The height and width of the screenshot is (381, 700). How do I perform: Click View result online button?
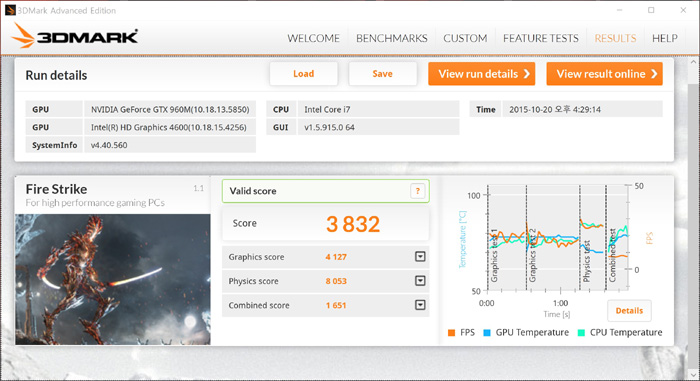pos(604,74)
